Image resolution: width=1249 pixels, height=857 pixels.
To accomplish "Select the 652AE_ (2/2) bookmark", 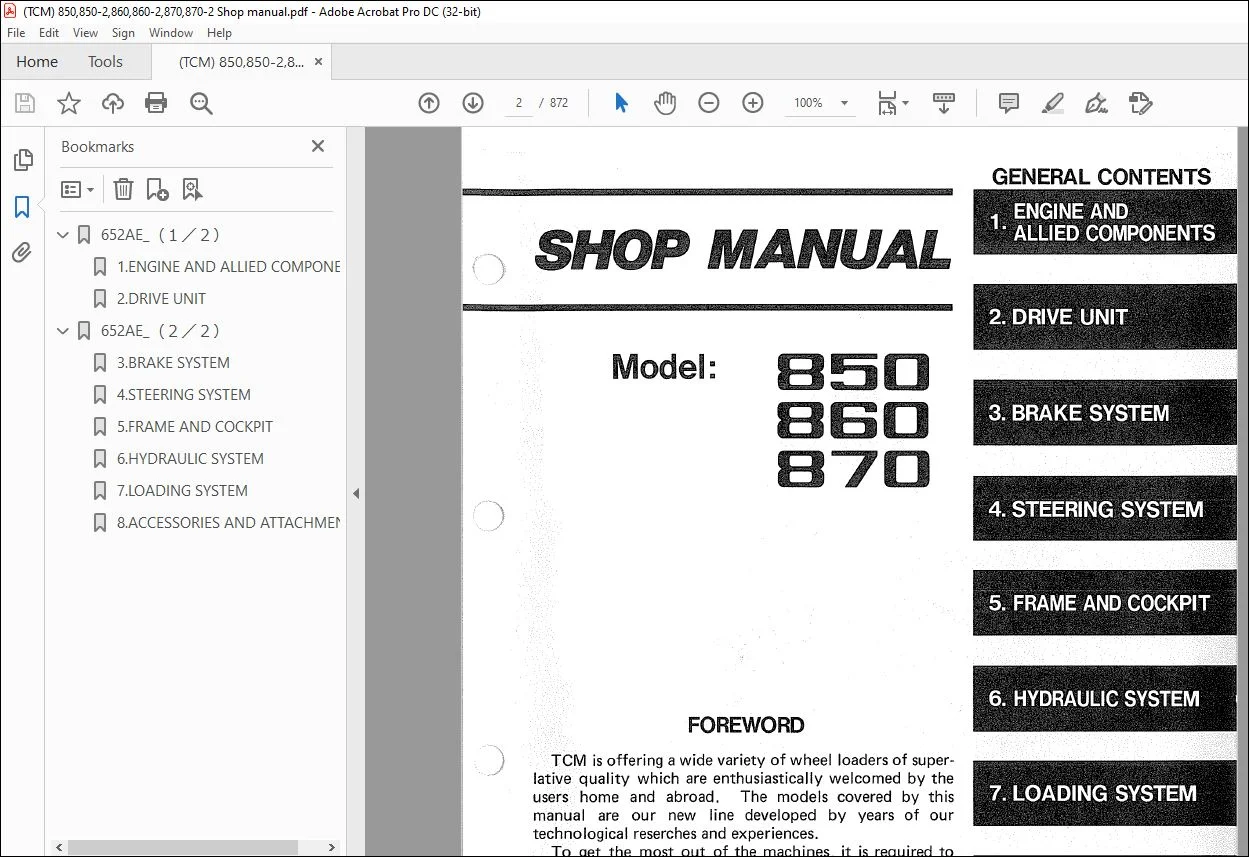I will point(160,331).
